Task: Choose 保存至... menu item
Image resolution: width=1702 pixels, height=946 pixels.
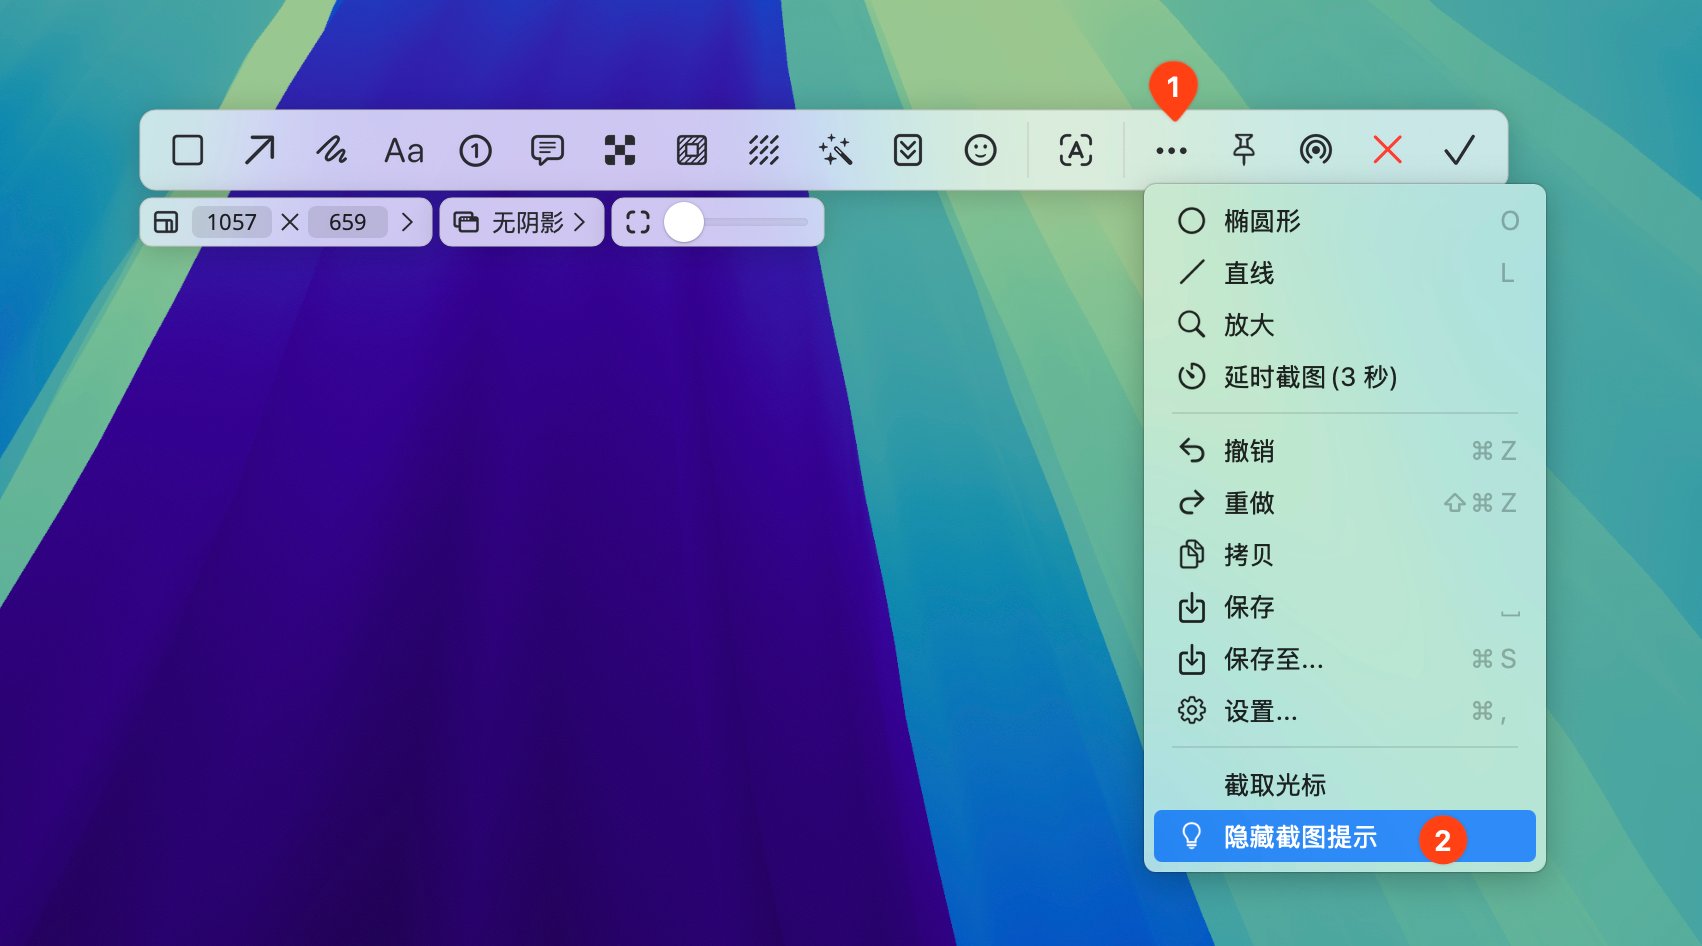Action: (x=1345, y=659)
